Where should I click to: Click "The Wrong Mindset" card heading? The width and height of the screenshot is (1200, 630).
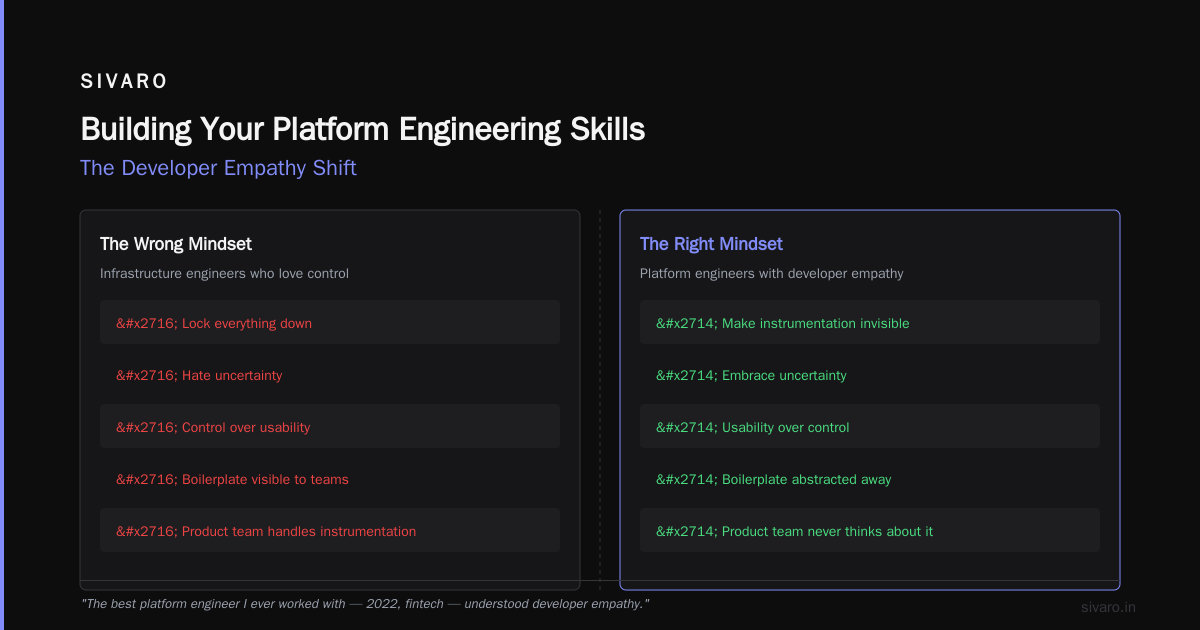click(176, 244)
